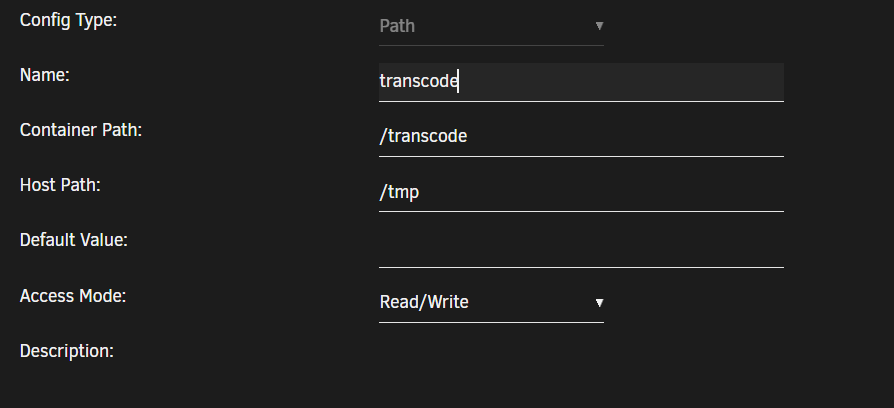
Task: Click the Description label
Action: [x=67, y=351]
